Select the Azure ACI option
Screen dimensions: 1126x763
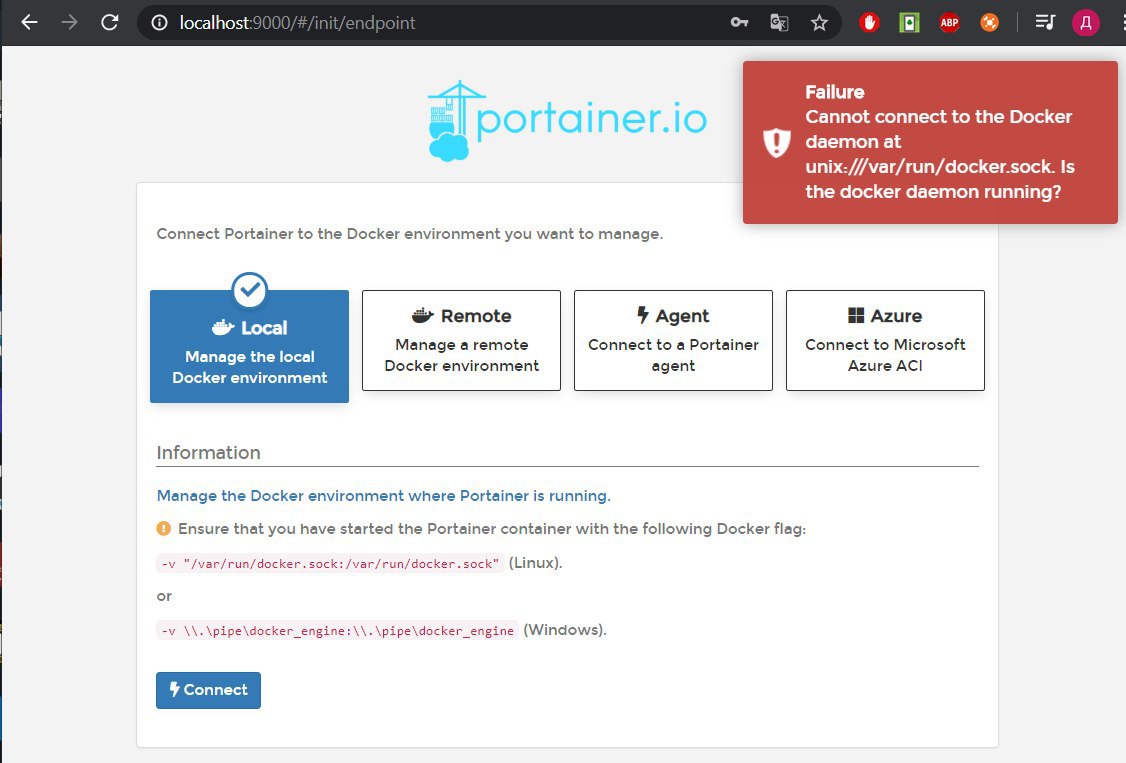885,340
